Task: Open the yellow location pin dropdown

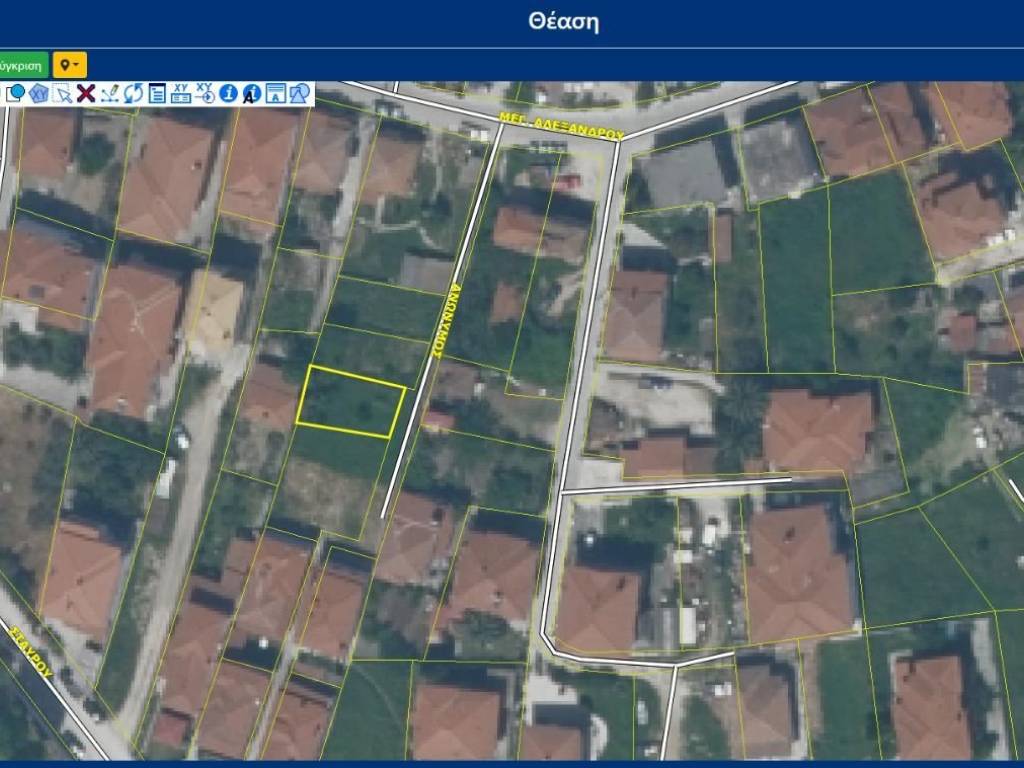Action: 70,65
